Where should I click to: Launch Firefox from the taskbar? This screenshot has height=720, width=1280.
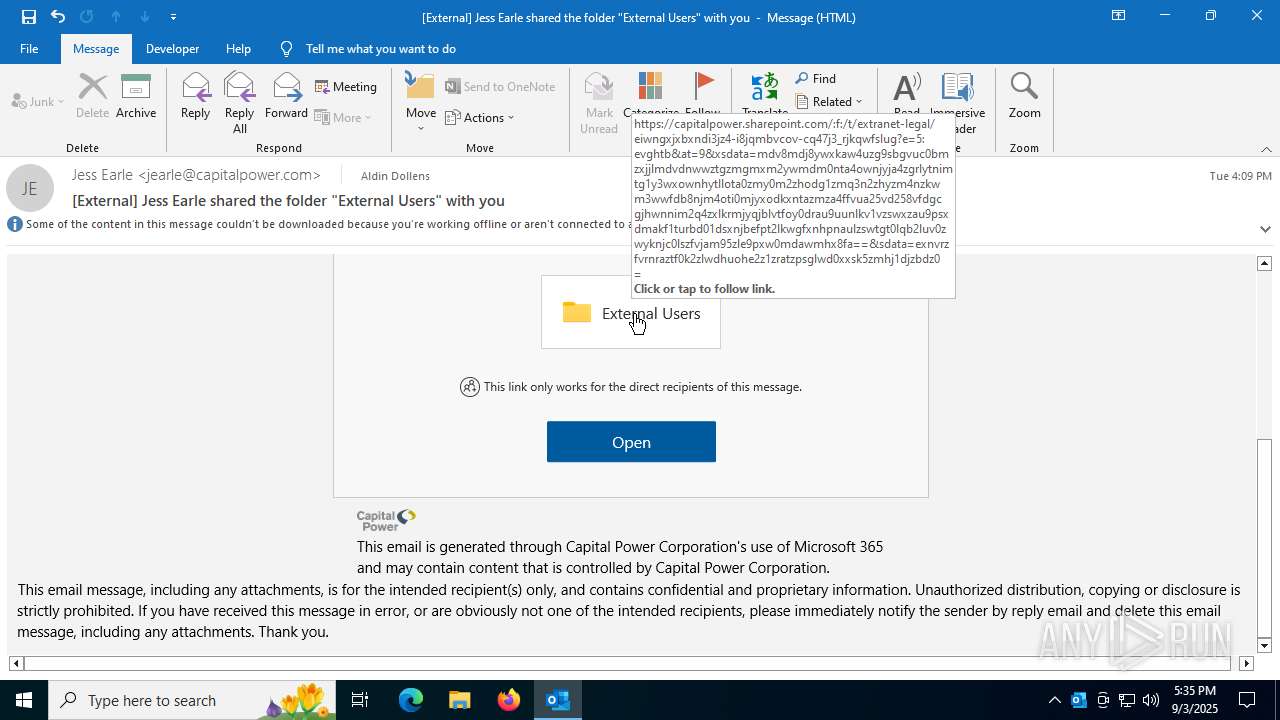[x=508, y=700]
